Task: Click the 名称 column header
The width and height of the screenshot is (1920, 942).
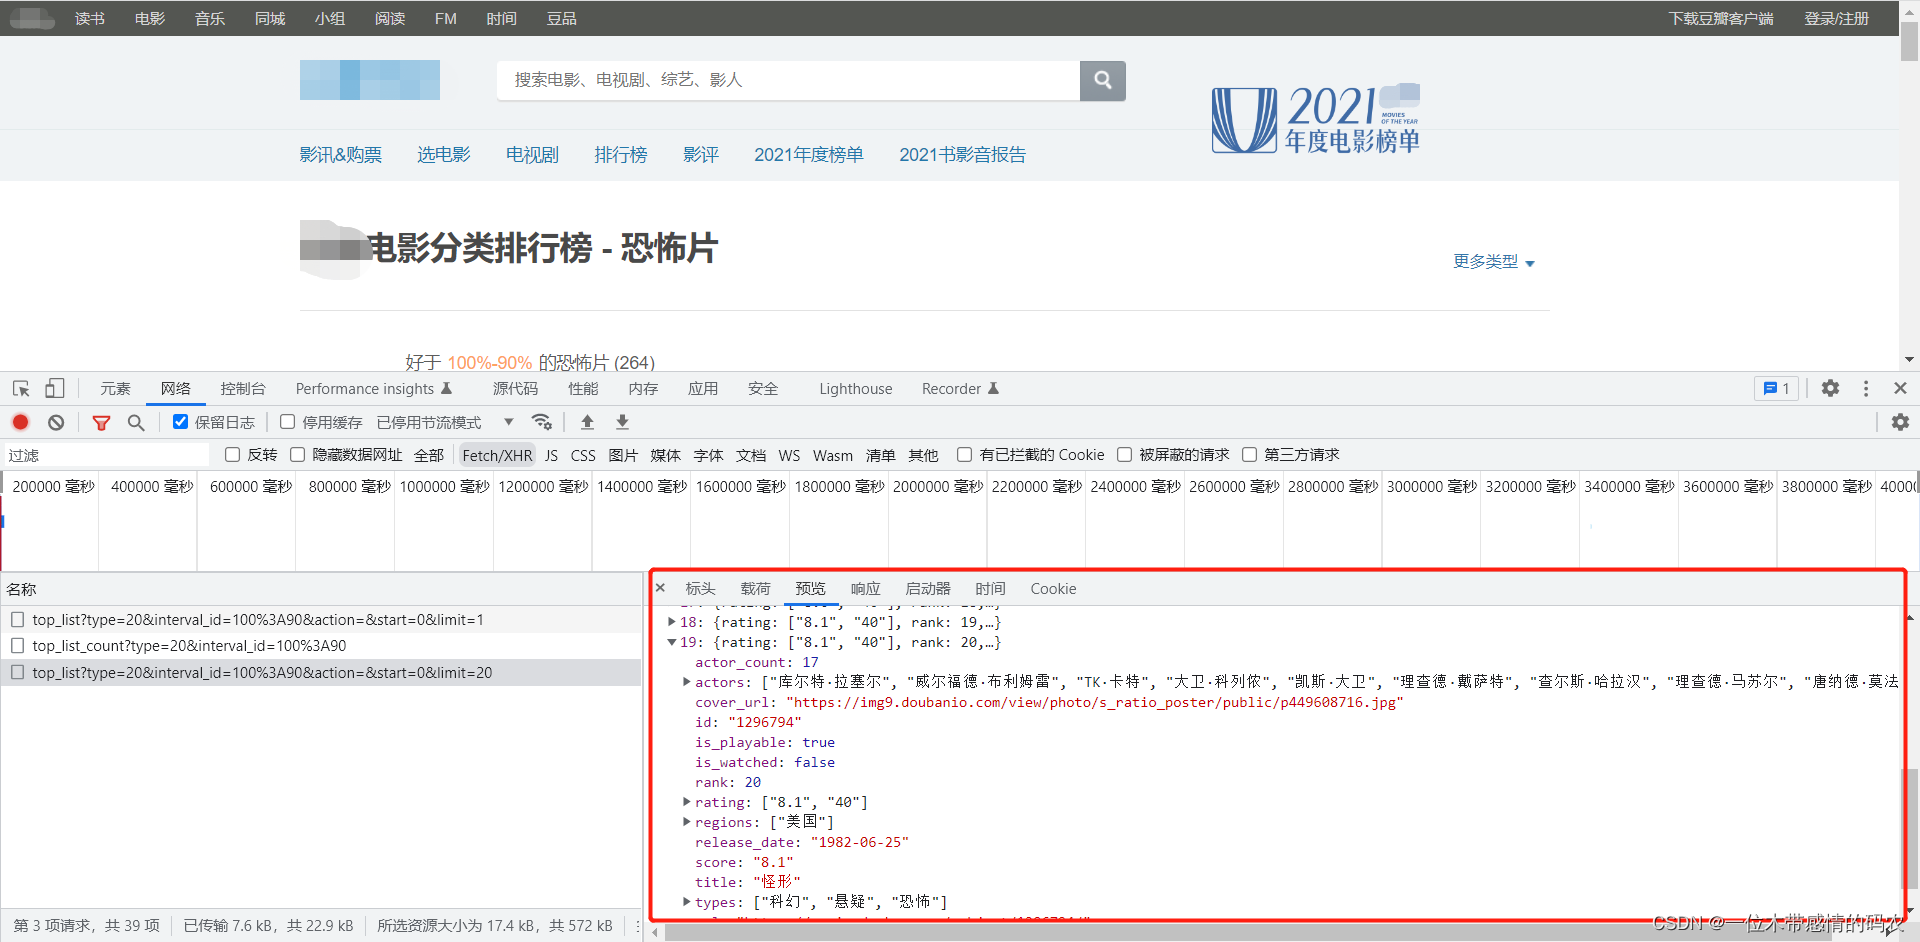Action: pos(21,589)
